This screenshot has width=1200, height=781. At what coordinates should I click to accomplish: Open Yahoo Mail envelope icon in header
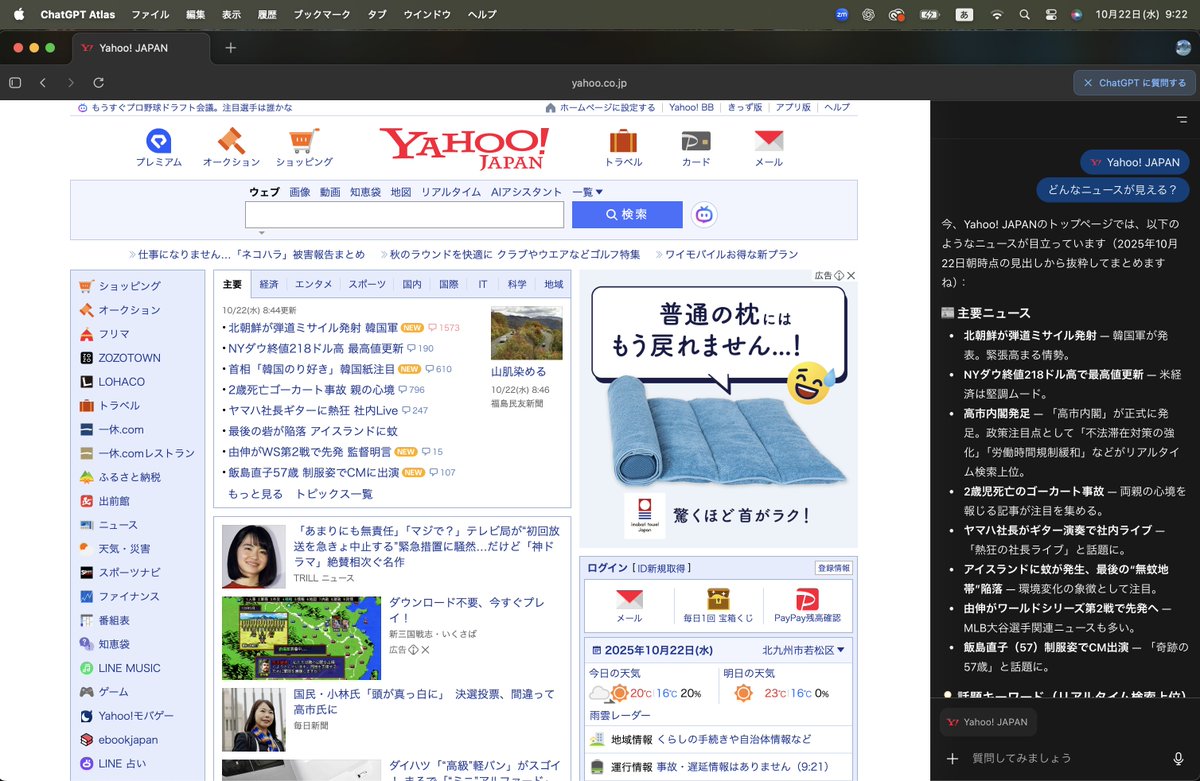click(768, 140)
